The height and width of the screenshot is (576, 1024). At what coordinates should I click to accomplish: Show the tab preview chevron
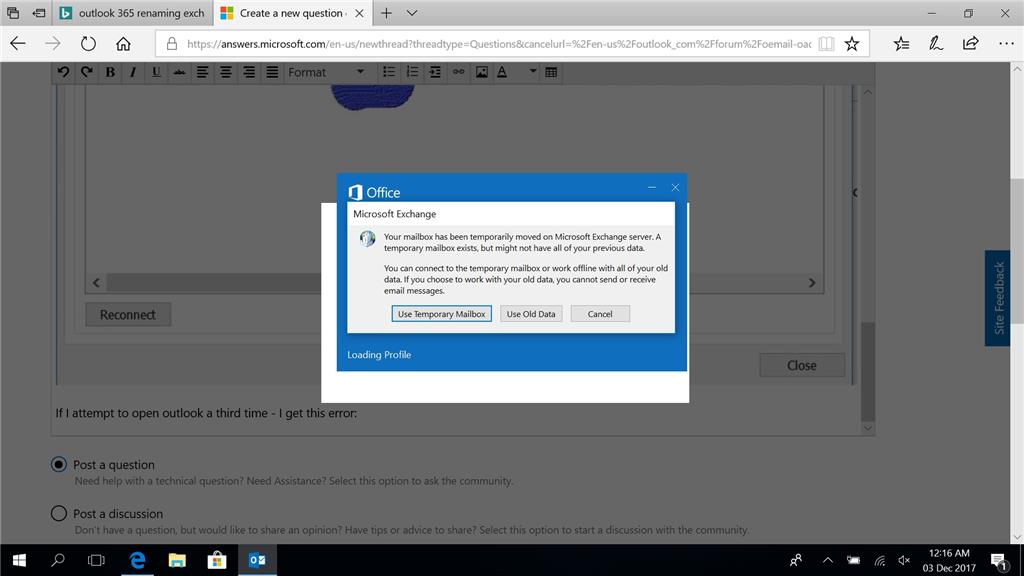point(411,13)
